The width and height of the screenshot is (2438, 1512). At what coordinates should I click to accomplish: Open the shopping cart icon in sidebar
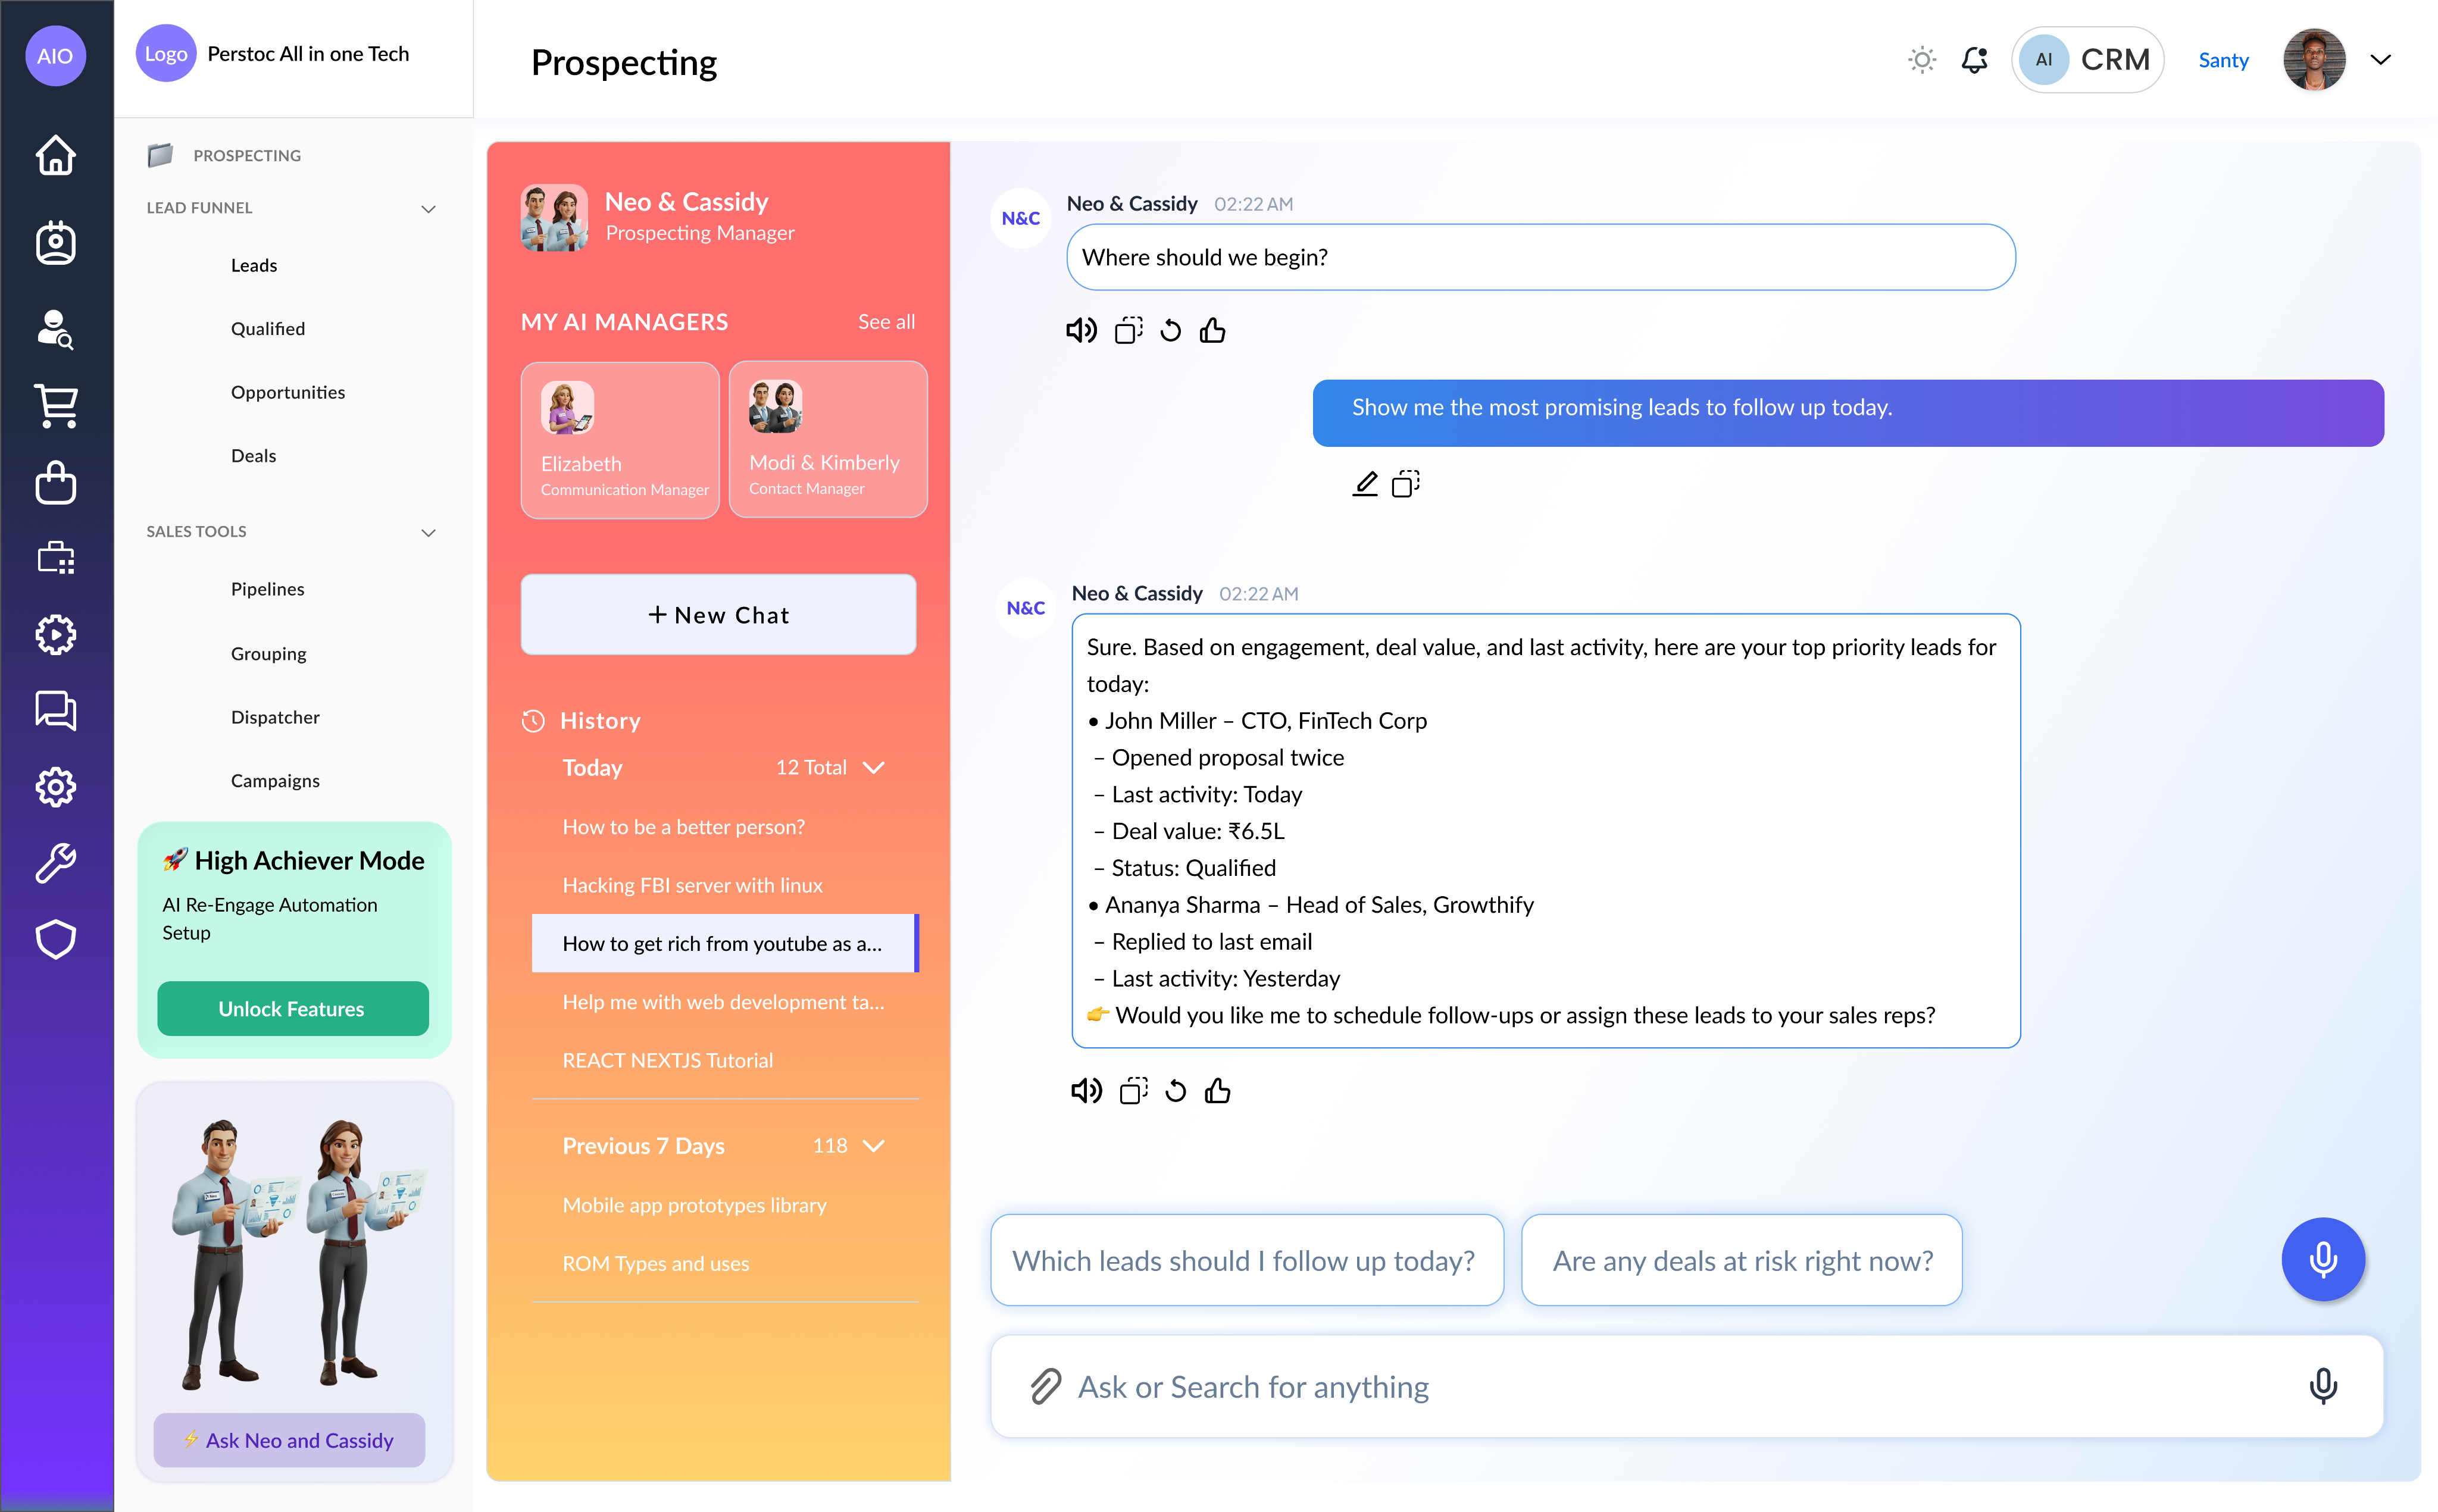56,405
